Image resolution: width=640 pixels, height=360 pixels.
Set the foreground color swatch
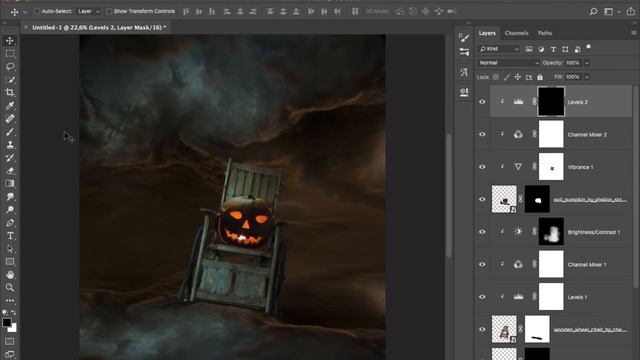point(7,322)
